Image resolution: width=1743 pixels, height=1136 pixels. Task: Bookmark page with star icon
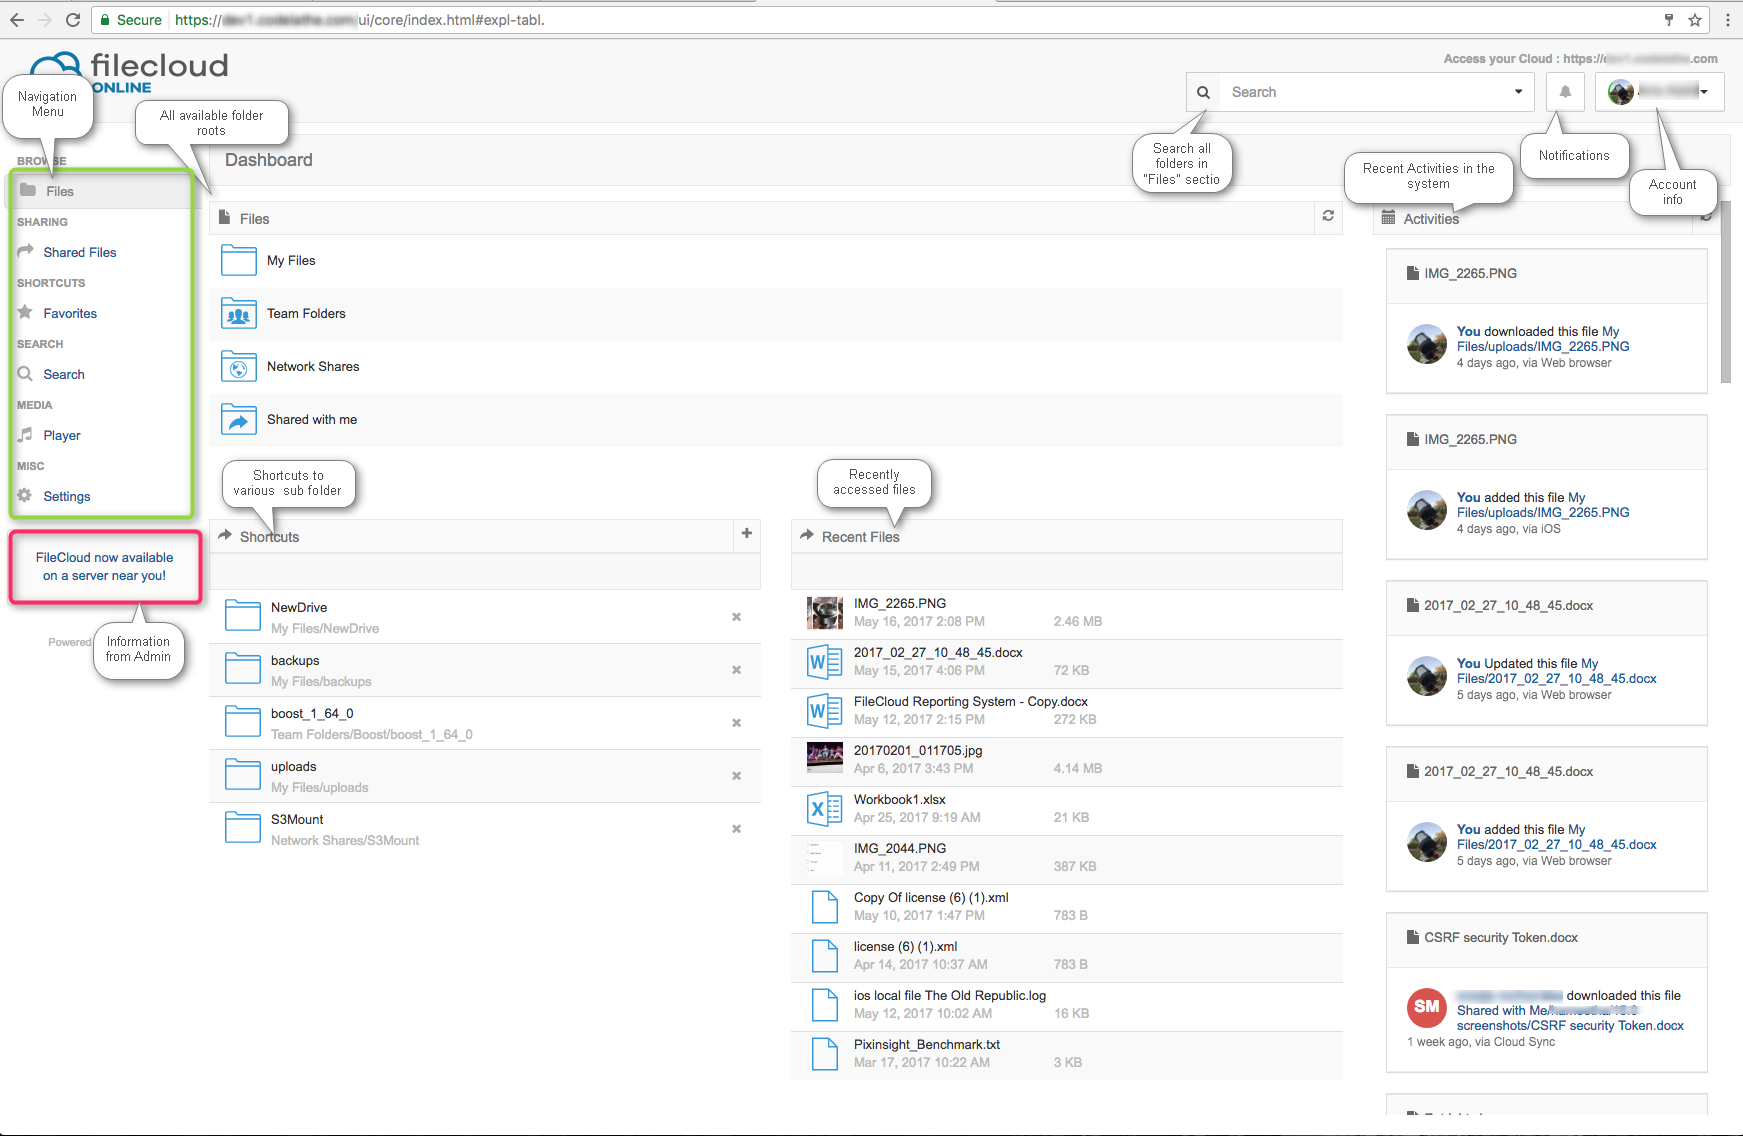point(1695,20)
